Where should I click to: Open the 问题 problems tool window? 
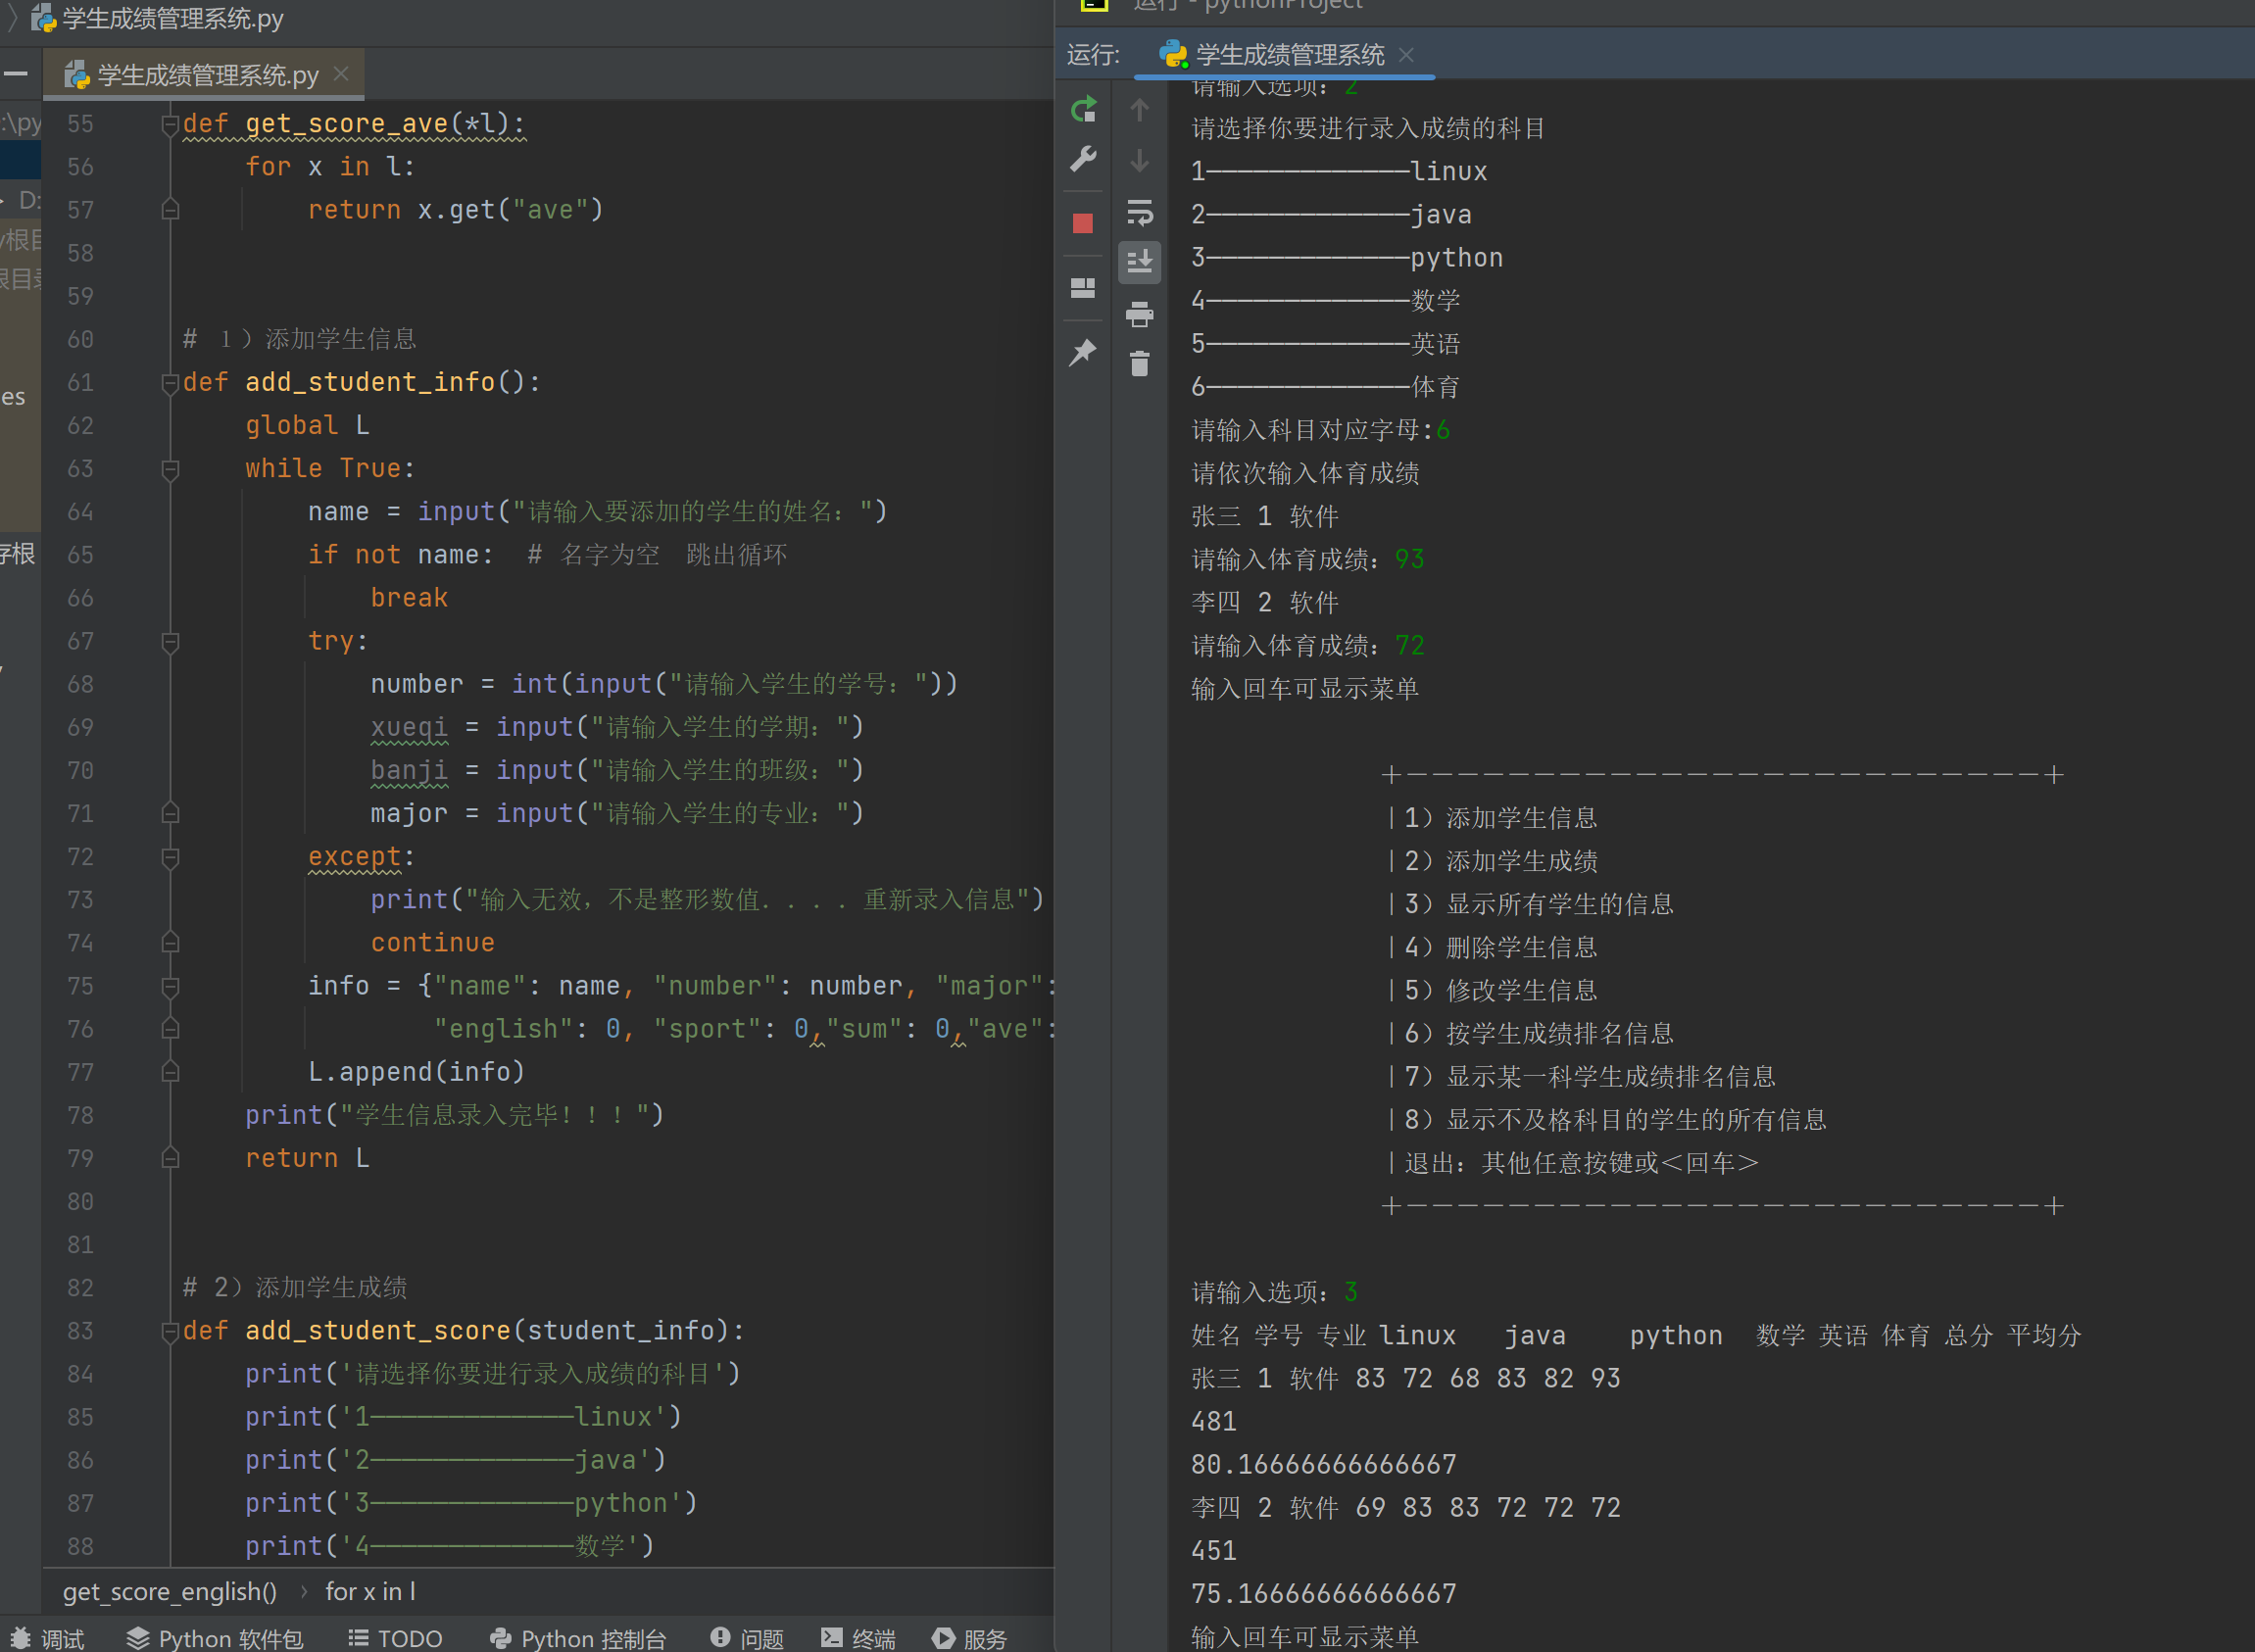click(x=748, y=1638)
